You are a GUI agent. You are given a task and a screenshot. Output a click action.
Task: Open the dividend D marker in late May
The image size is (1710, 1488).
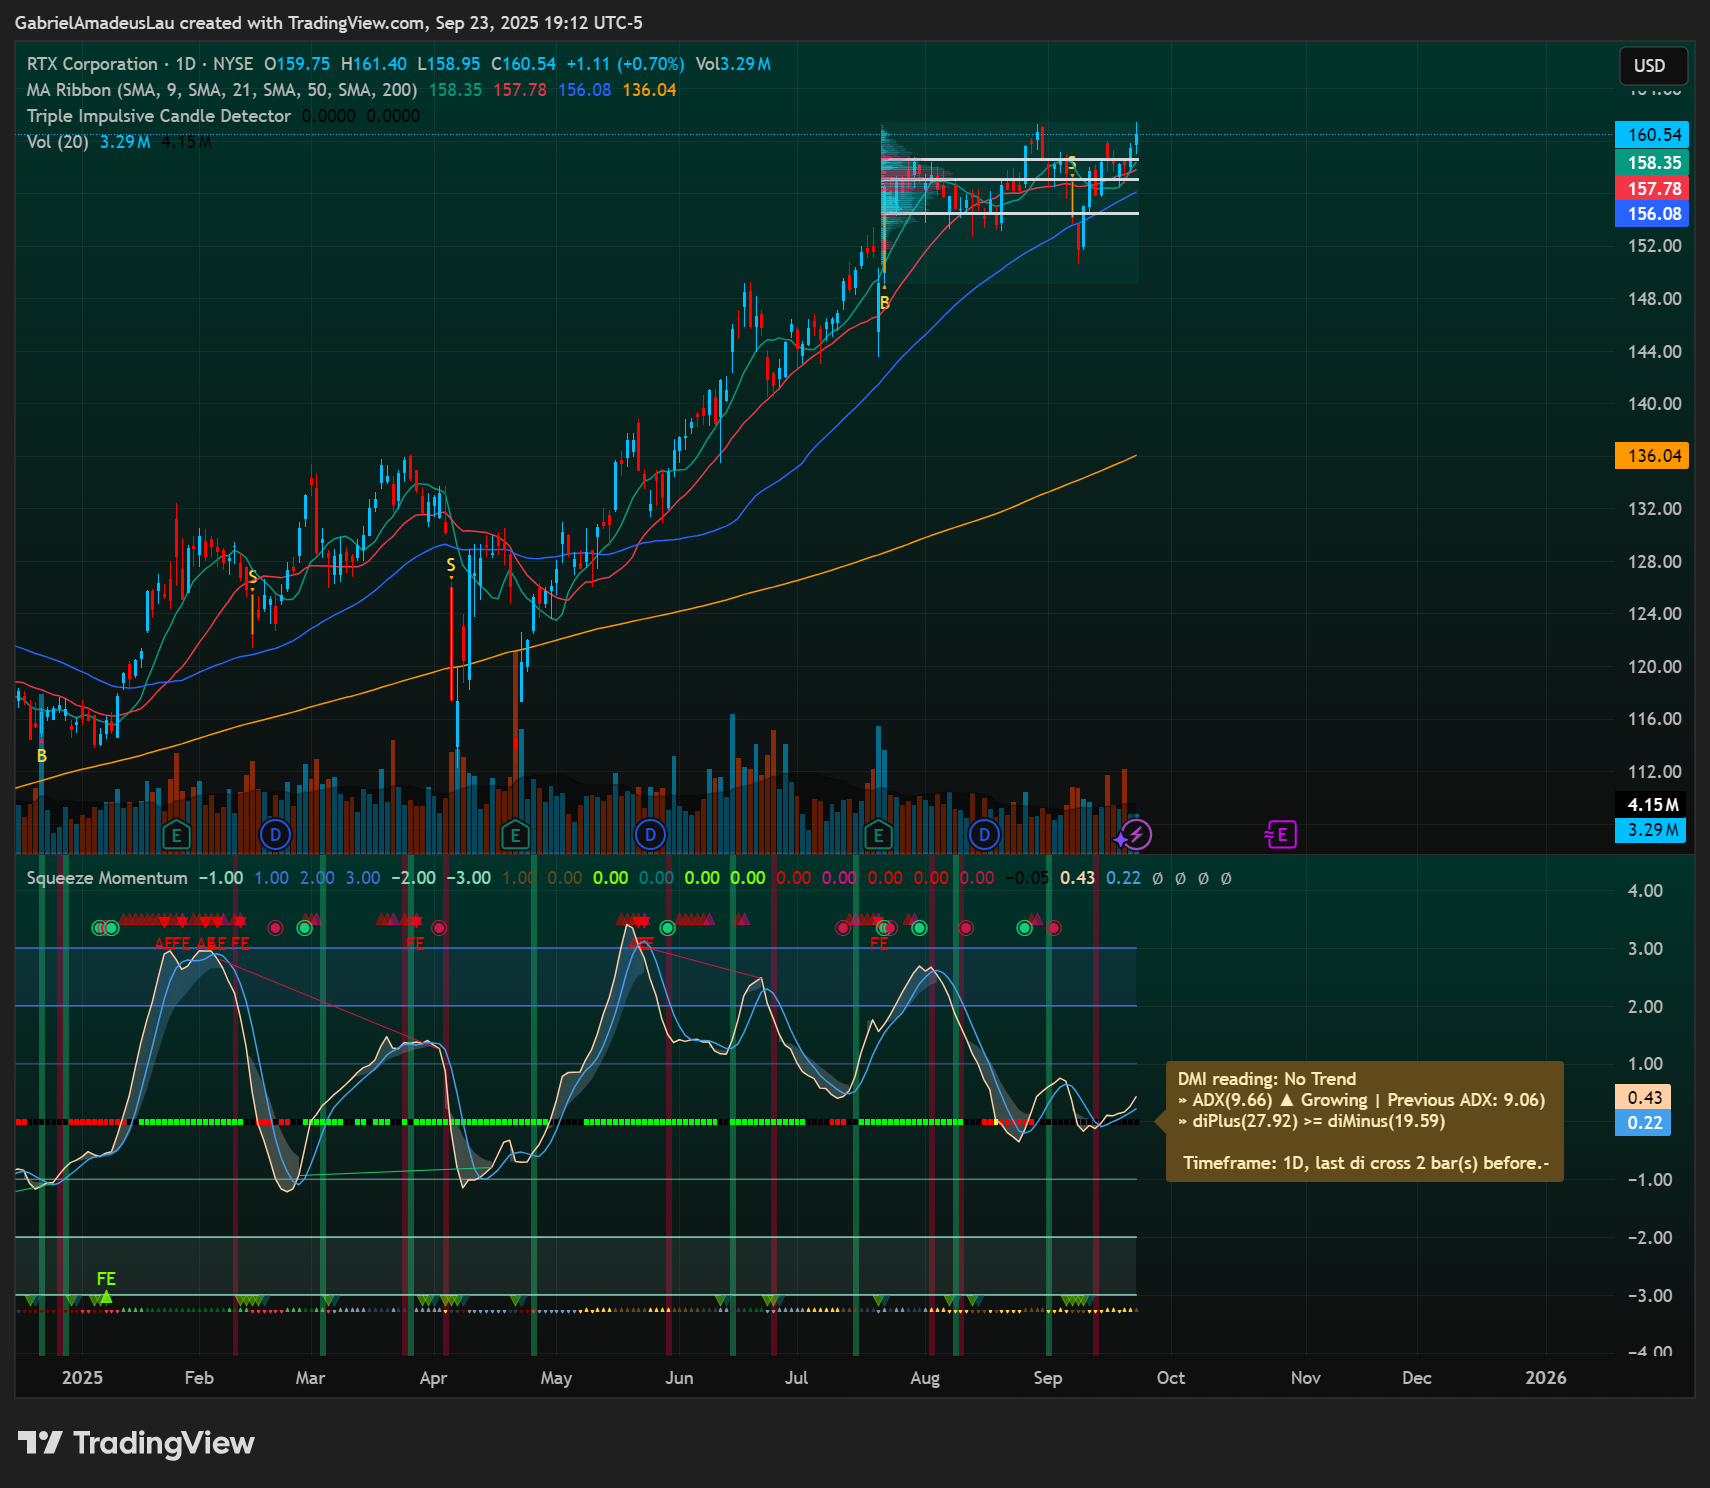point(650,834)
